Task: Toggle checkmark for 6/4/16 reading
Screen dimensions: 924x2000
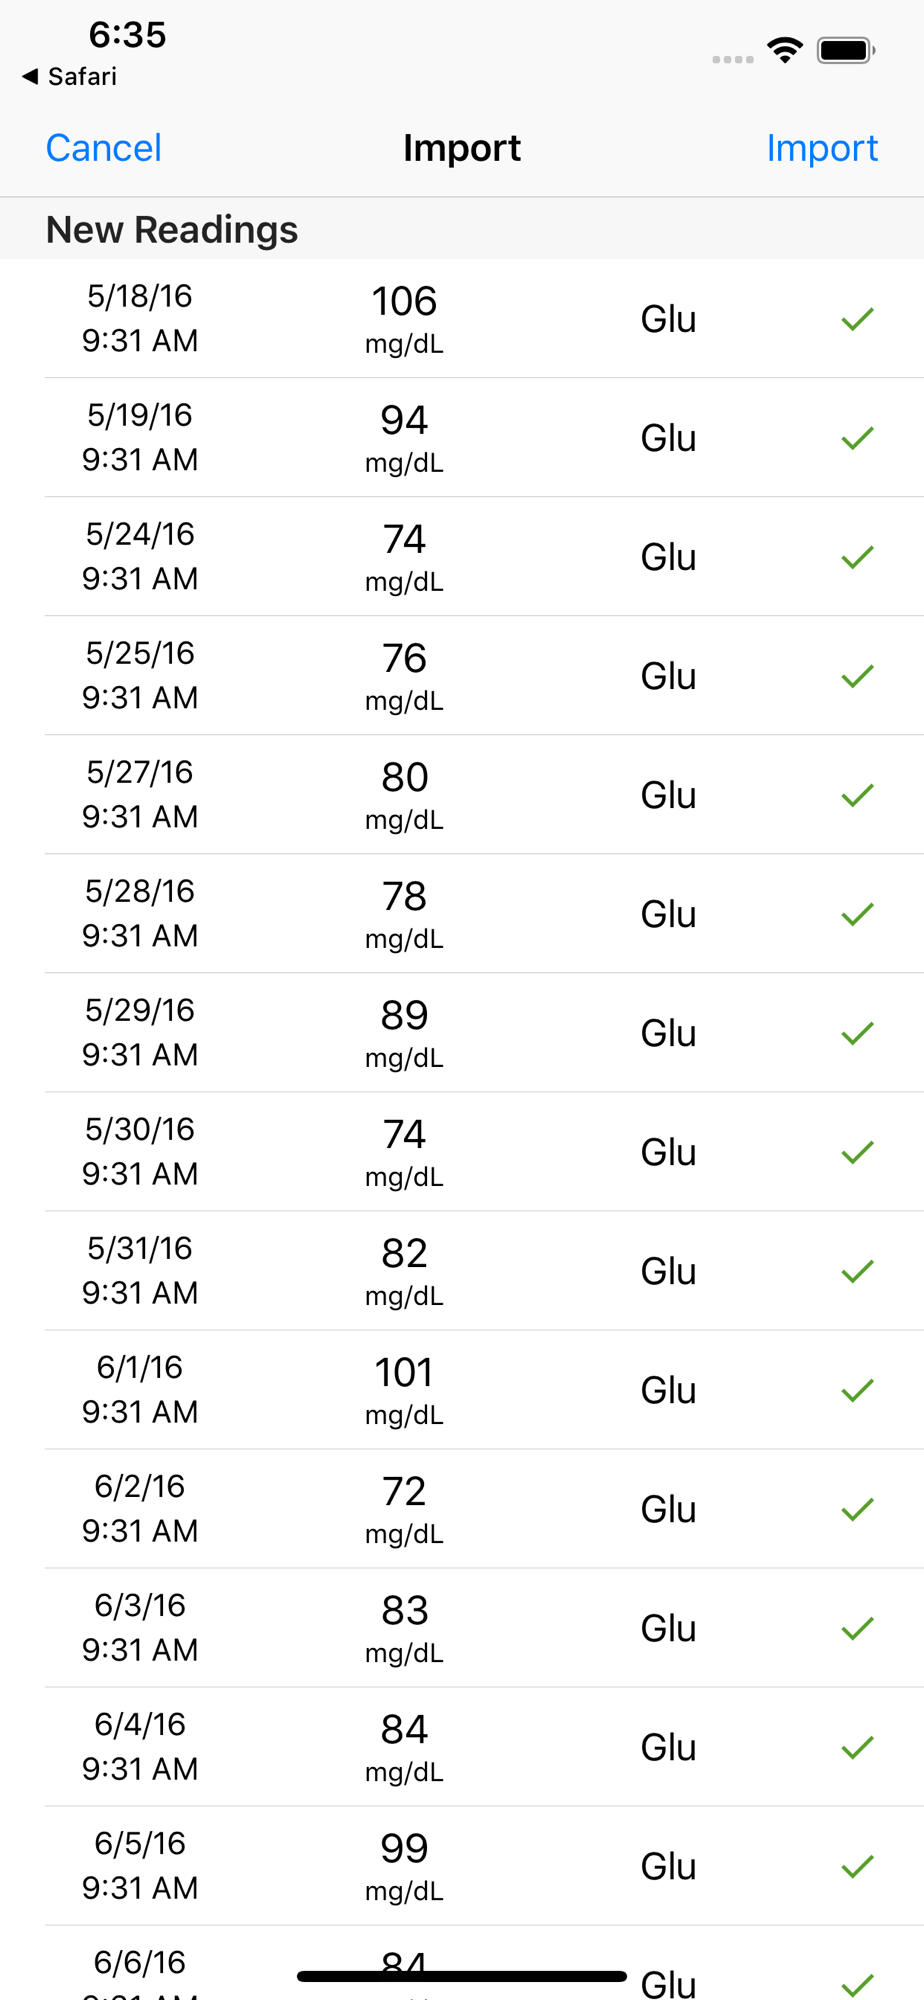Action: (x=857, y=1747)
